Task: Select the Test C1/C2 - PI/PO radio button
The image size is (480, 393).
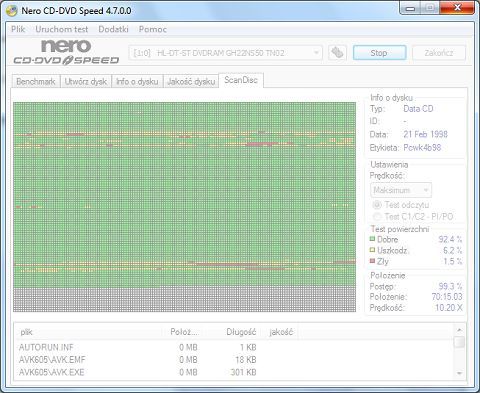Action: point(377,217)
